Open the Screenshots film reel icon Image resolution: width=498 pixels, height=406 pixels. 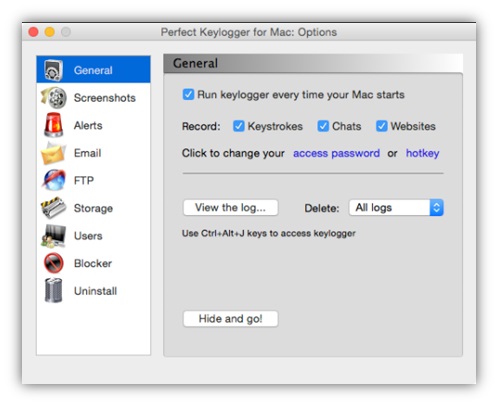tap(53, 98)
